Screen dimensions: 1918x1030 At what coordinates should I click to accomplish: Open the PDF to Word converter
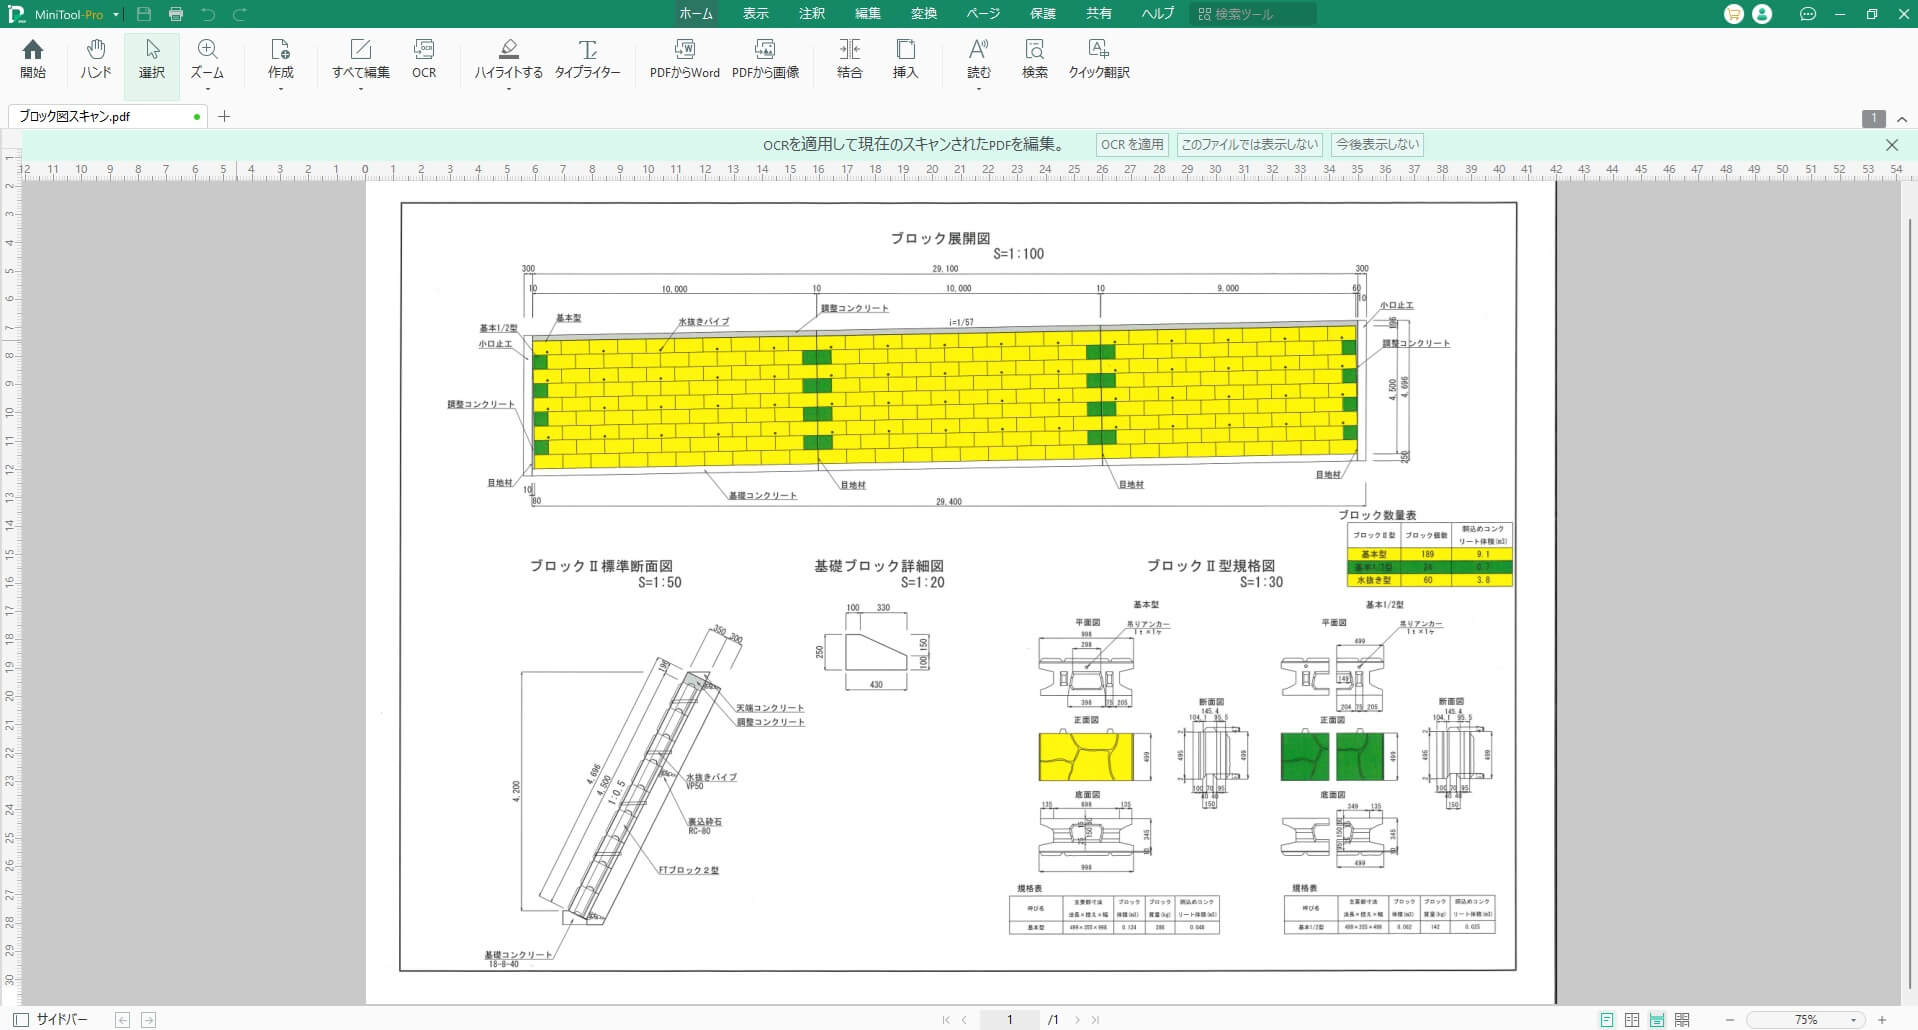[x=684, y=59]
